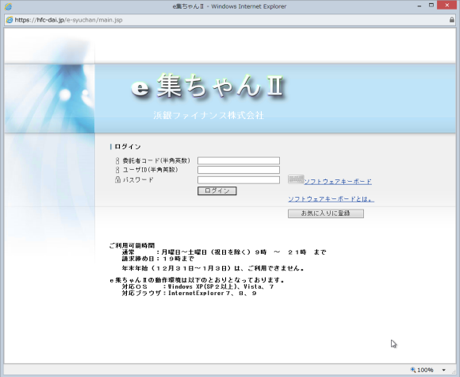Click the 対応OS Windows XP line
The height and width of the screenshot is (377, 460).
tap(198, 287)
